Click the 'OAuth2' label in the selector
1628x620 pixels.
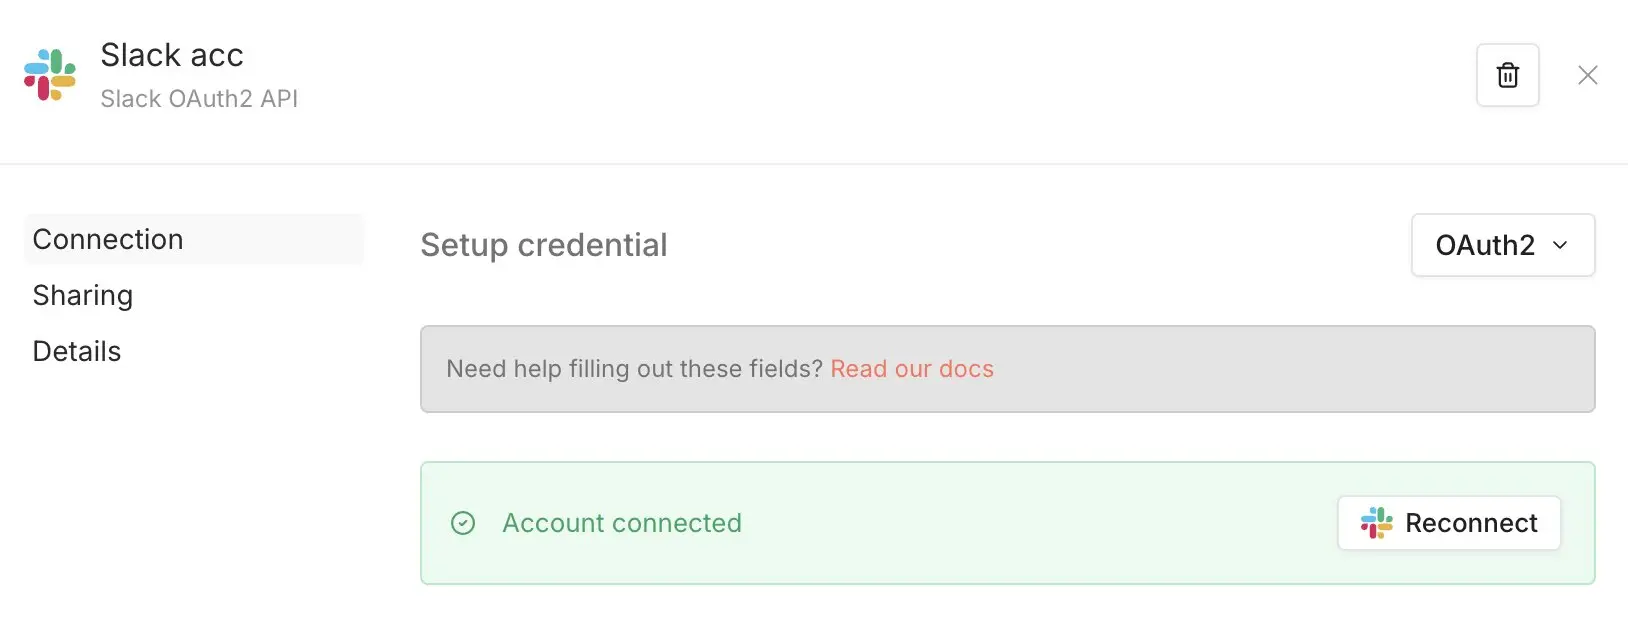[1484, 245]
